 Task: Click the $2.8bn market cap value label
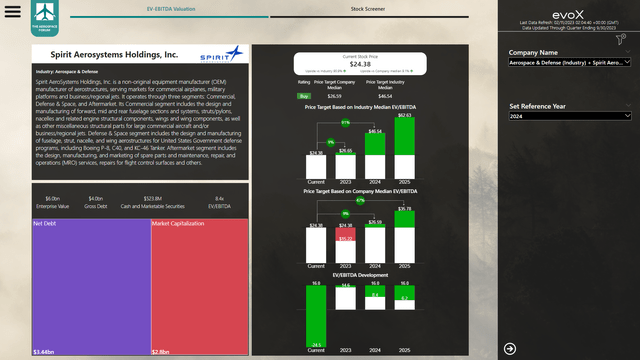point(160,352)
